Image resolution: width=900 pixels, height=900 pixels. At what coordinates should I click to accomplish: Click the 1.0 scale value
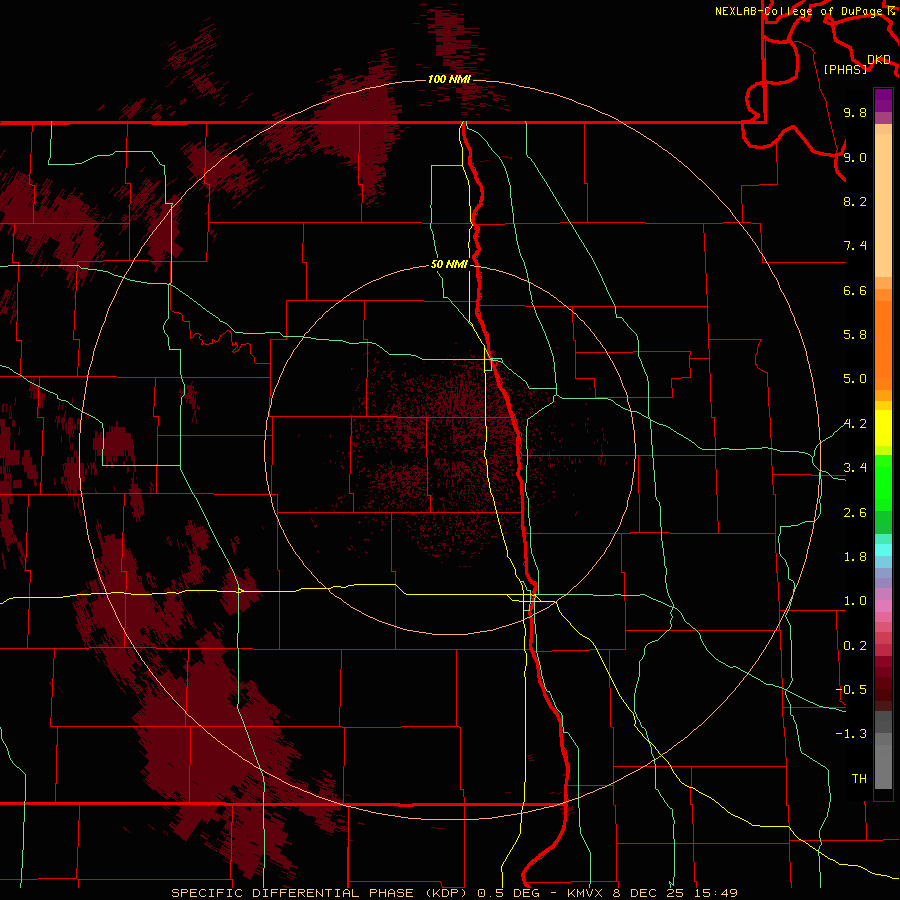[855, 601]
